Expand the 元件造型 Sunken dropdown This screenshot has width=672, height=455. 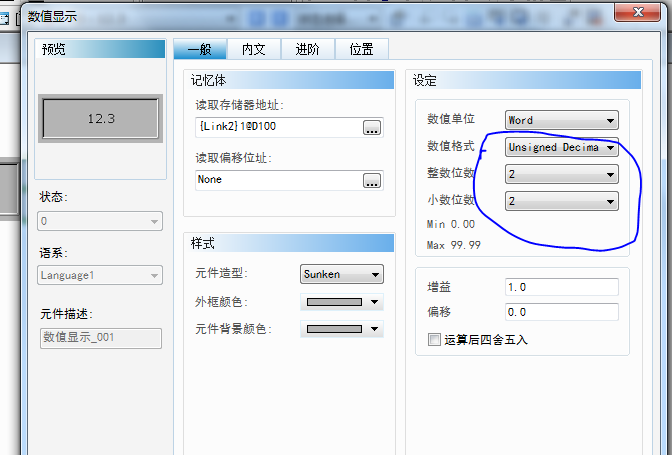coord(342,274)
